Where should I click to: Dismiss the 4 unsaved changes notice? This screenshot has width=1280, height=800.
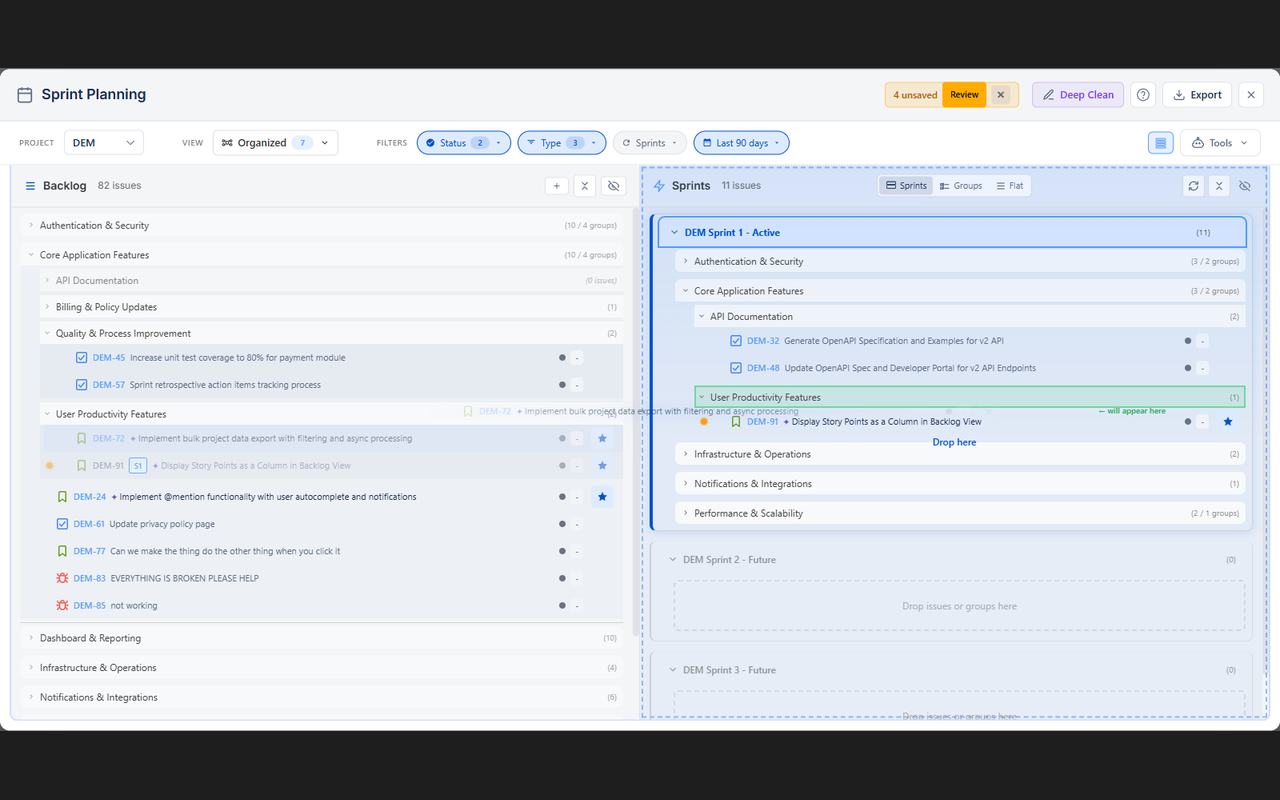(1001, 94)
